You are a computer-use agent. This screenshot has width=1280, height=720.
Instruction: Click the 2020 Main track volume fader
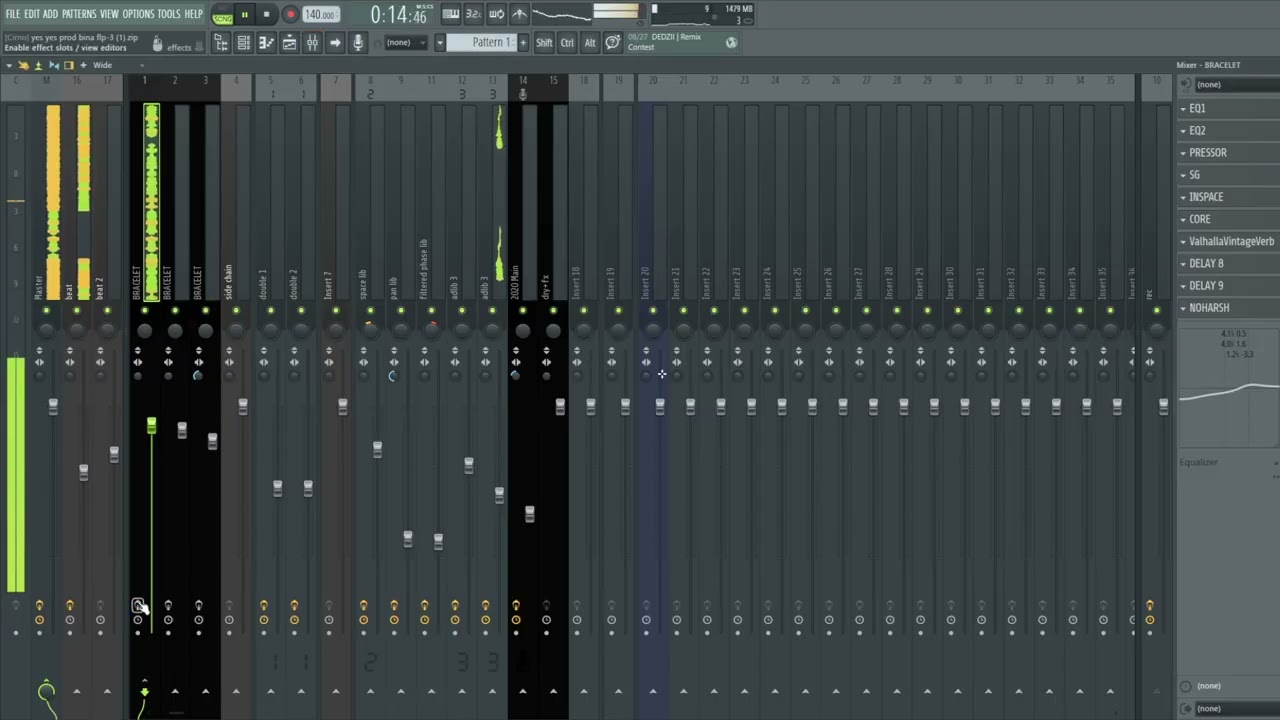(530, 514)
